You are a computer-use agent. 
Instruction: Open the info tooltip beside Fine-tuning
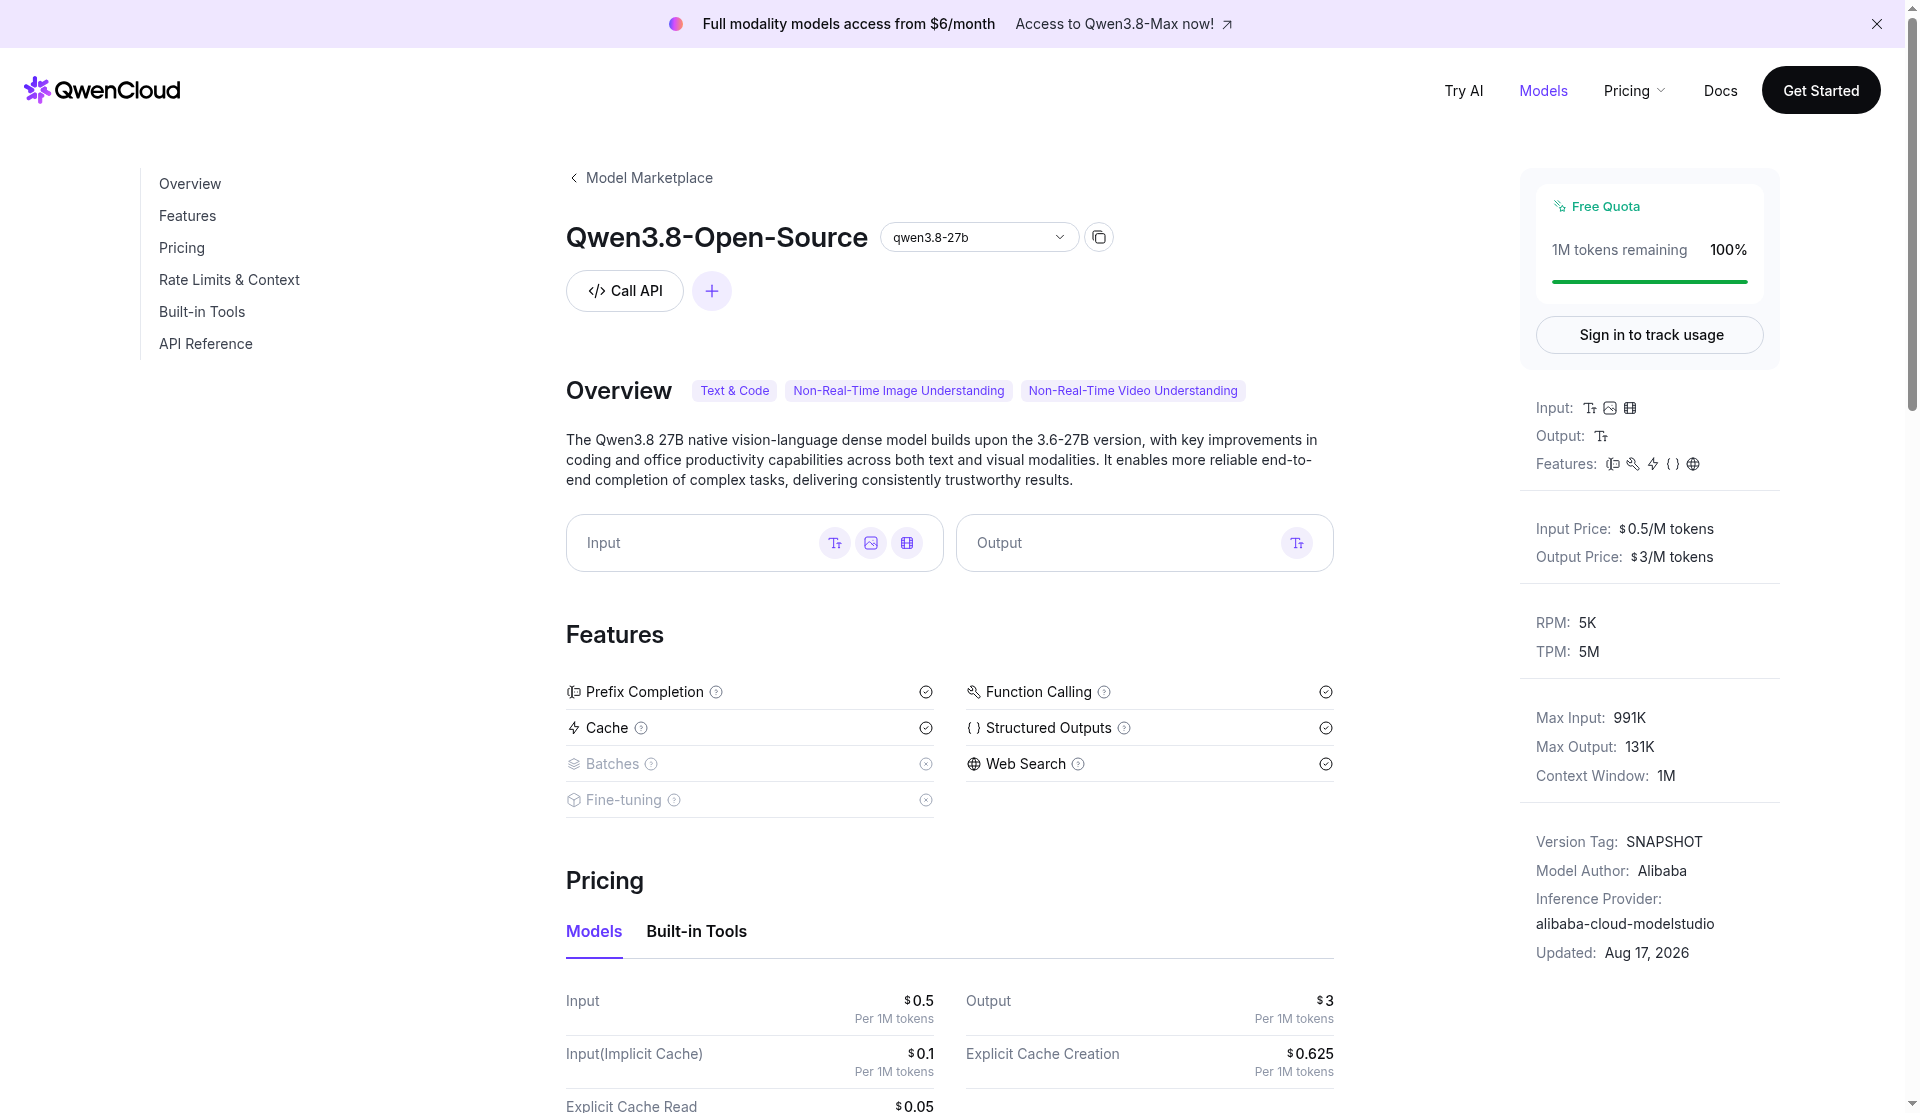pos(674,800)
